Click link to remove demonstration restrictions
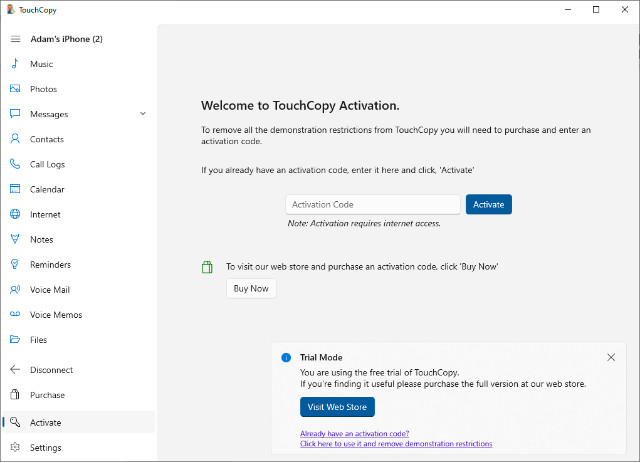 [396, 444]
